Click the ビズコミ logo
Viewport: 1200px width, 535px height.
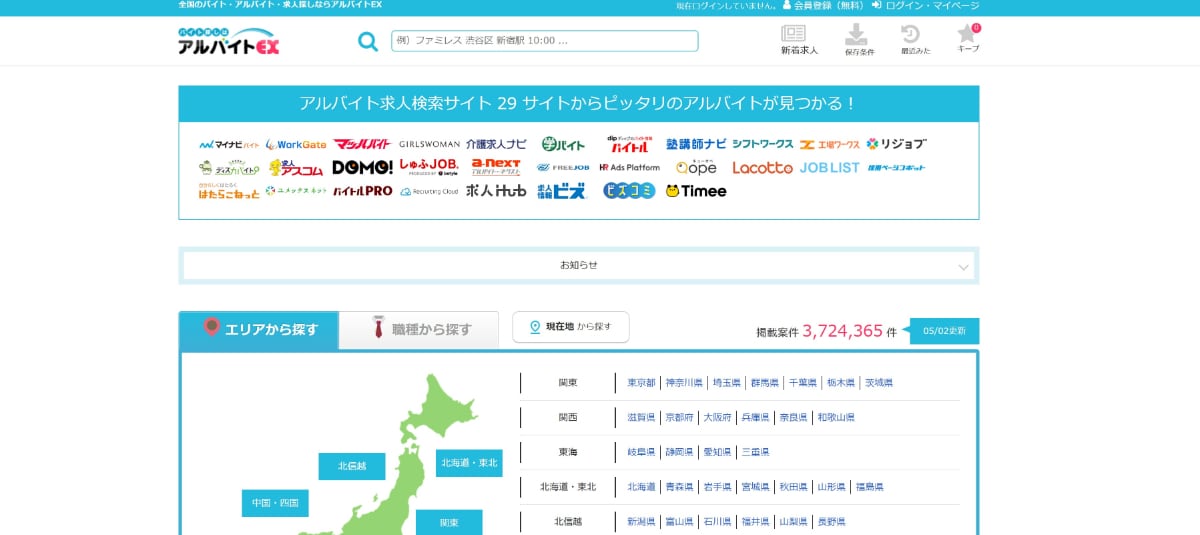point(630,191)
